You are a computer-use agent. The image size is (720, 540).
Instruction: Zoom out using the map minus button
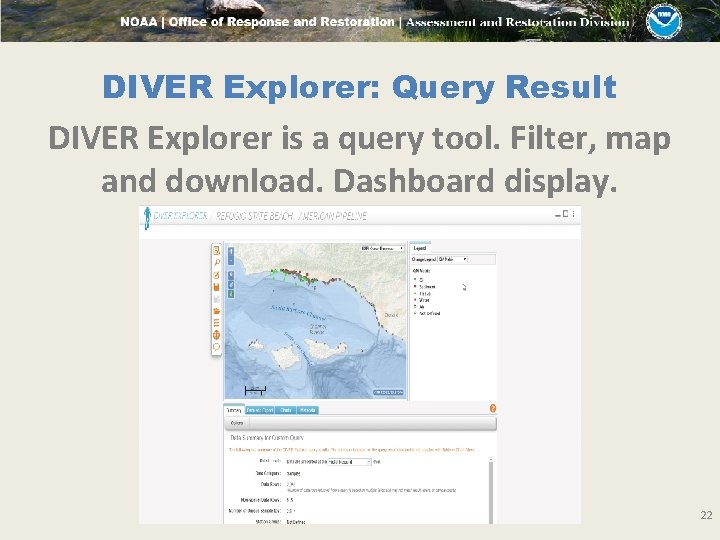pos(231,260)
